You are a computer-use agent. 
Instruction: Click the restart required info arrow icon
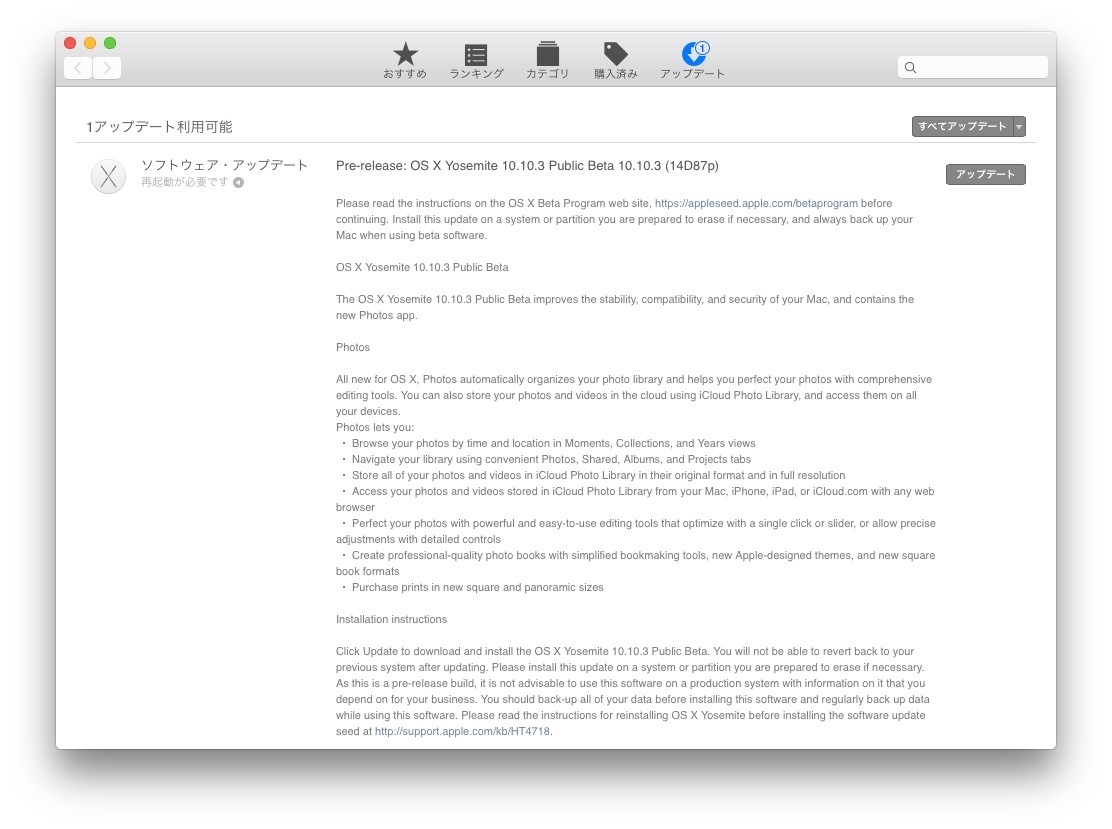239,182
